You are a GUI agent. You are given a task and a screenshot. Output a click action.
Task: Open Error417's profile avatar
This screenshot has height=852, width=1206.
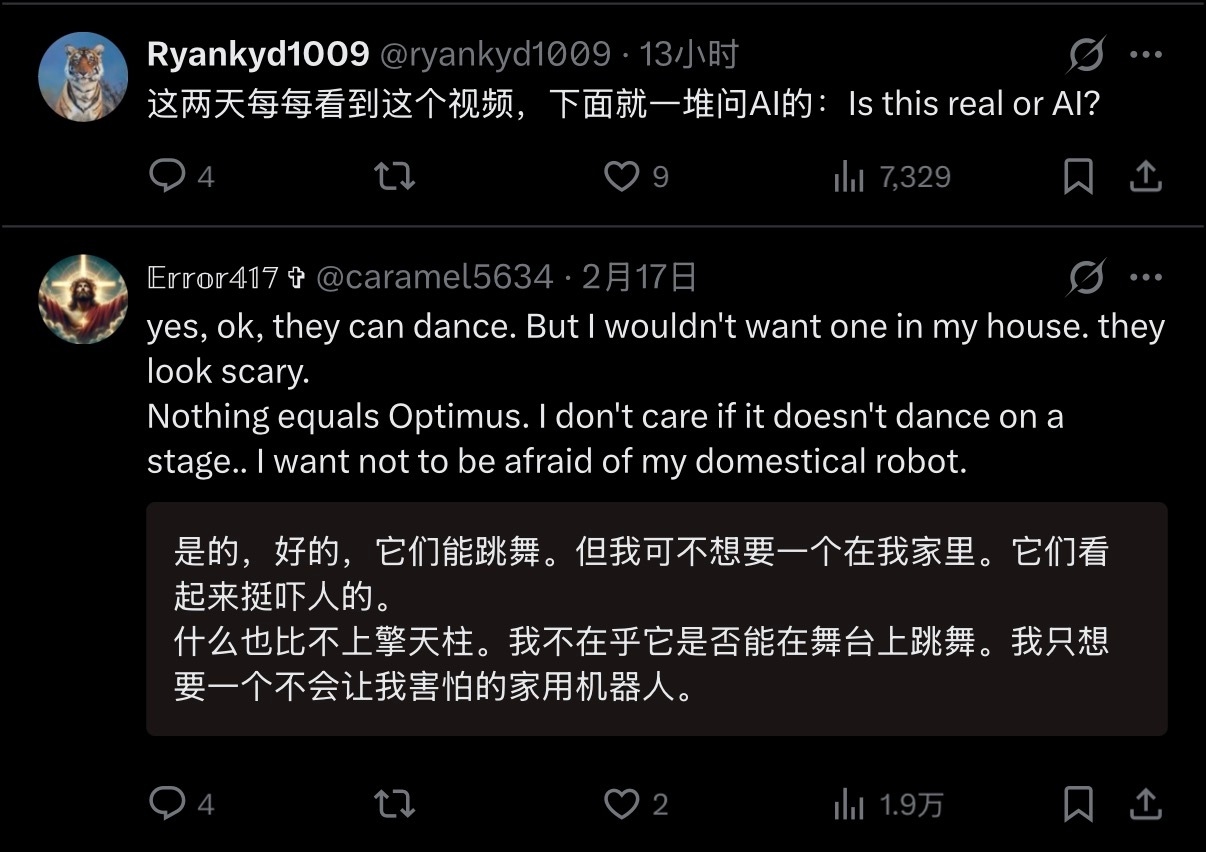click(x=83, y=299)
